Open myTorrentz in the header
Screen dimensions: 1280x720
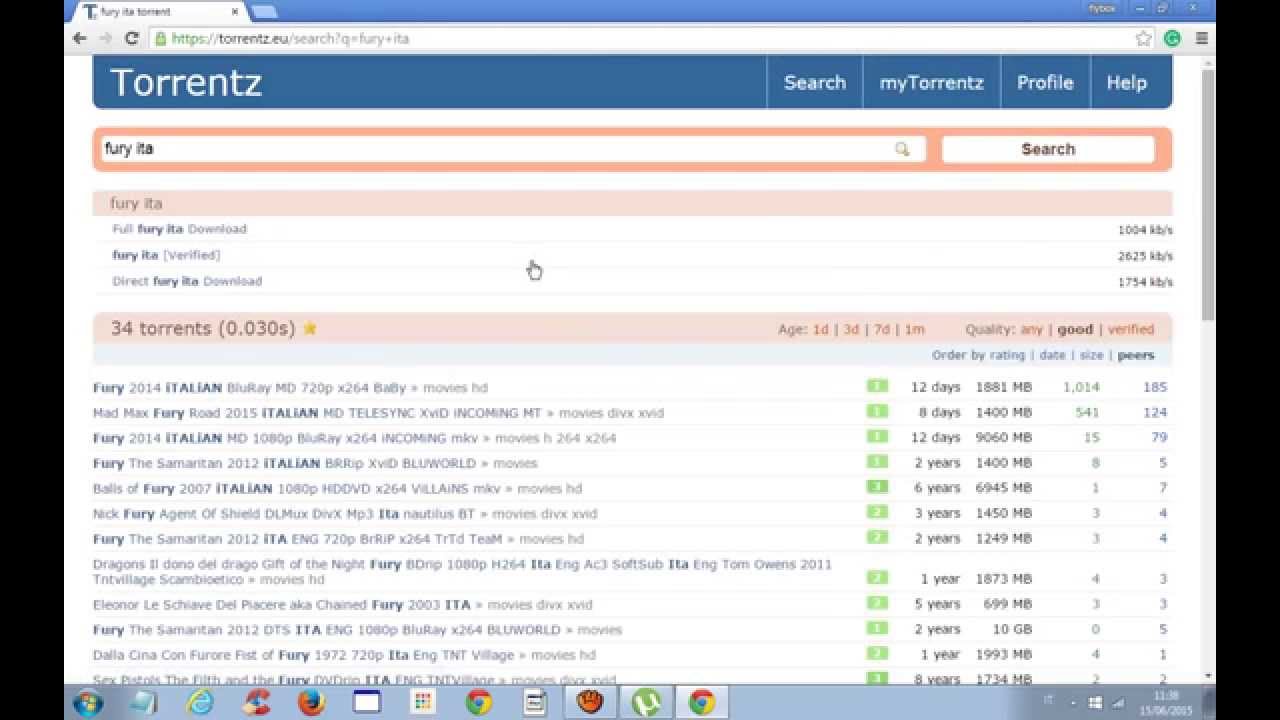(x=932, y=83)
